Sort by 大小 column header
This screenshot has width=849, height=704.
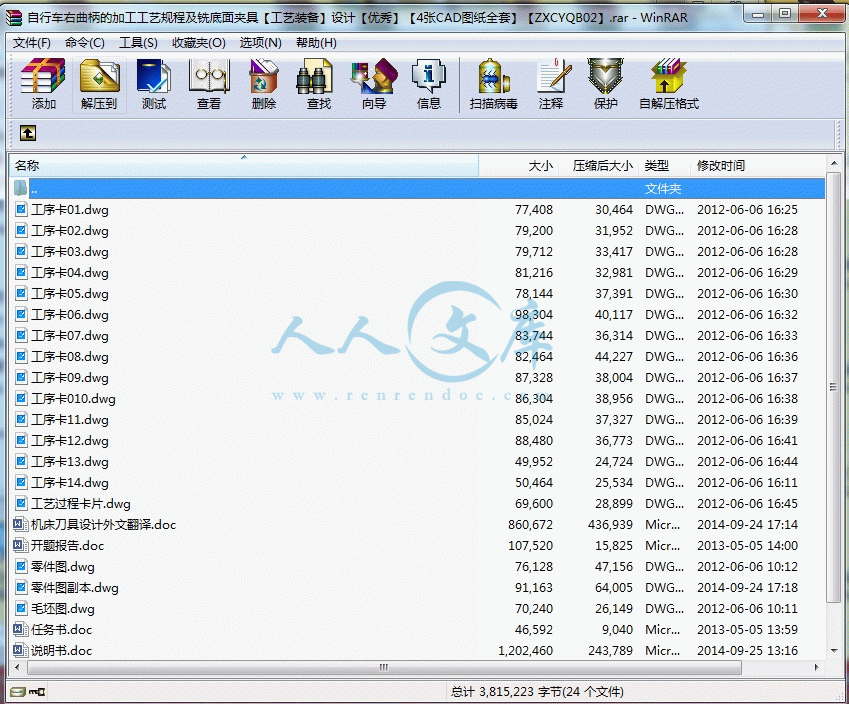pyautogui.click(x=518, y=166)
